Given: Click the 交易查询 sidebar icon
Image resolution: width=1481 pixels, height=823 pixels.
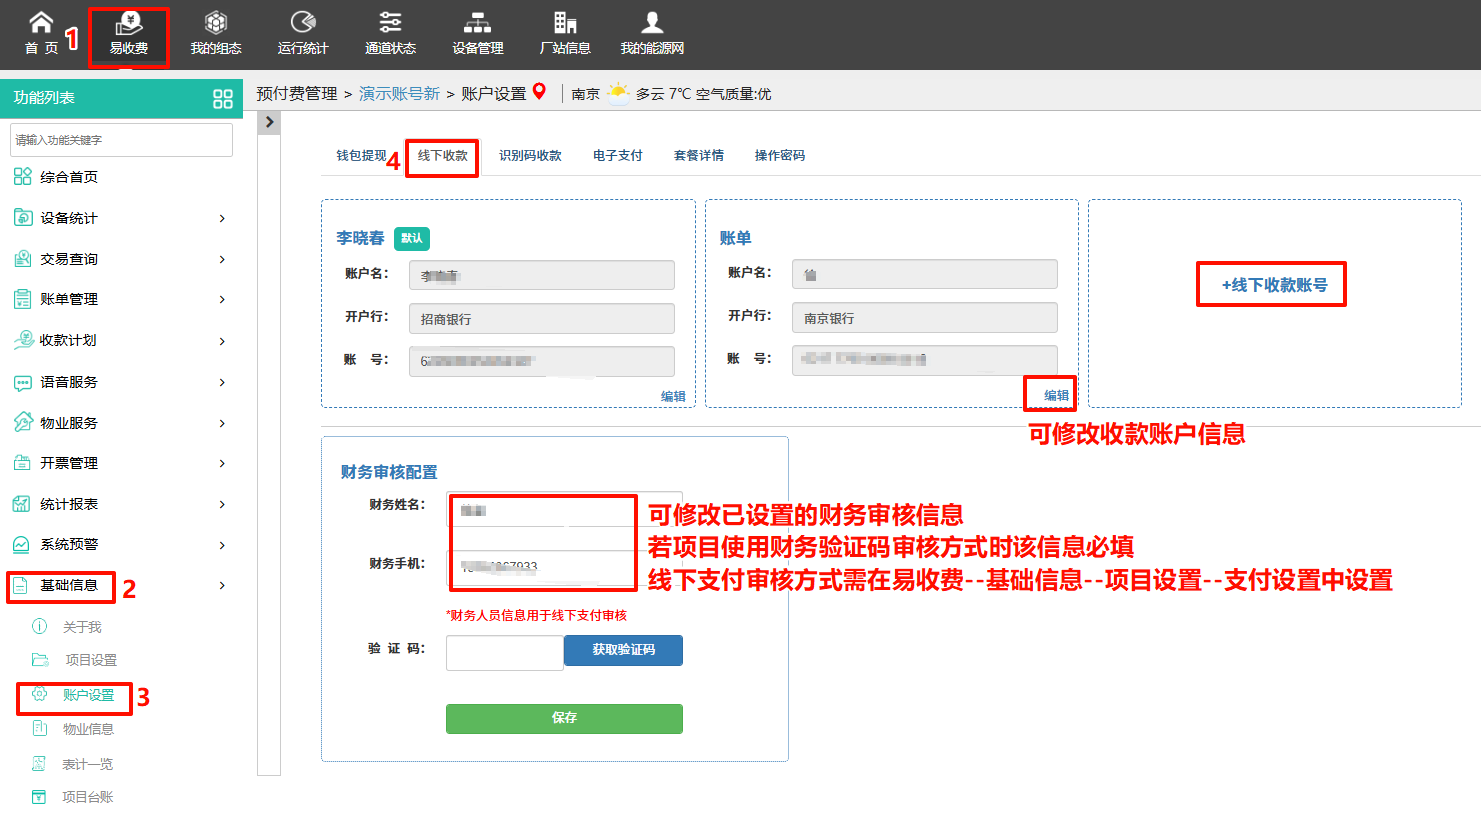Looking at the screenshot, I should (x=22, y=259).
